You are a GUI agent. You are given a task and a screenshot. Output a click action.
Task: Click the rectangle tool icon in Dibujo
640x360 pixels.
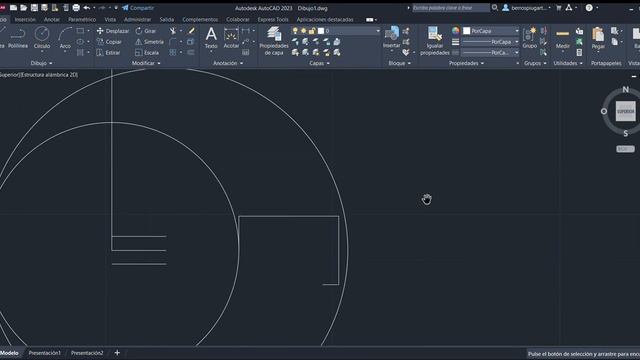[80, 31]
